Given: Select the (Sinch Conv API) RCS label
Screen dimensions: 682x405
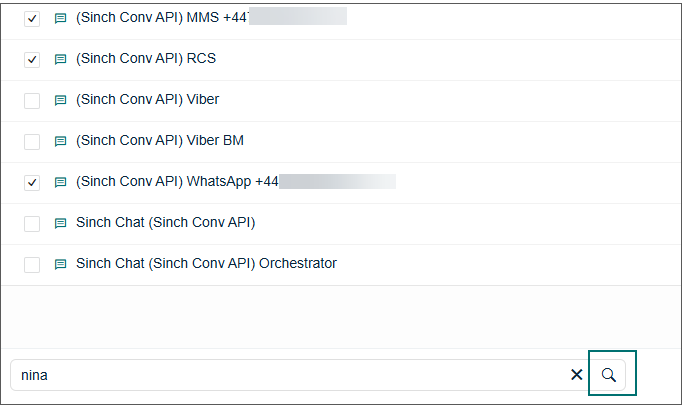Looking at the screenshot, I should click(146, 58).
